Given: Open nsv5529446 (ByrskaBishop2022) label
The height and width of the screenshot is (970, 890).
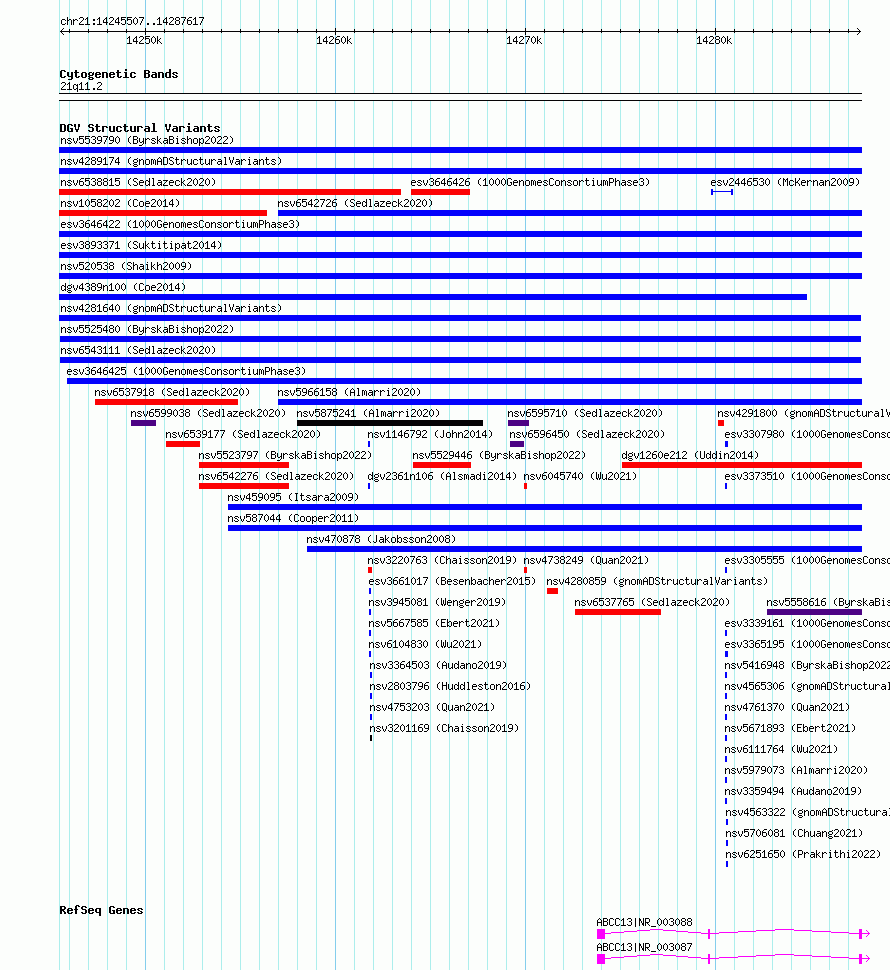Looking at the screenshot, I should (499, 456).
